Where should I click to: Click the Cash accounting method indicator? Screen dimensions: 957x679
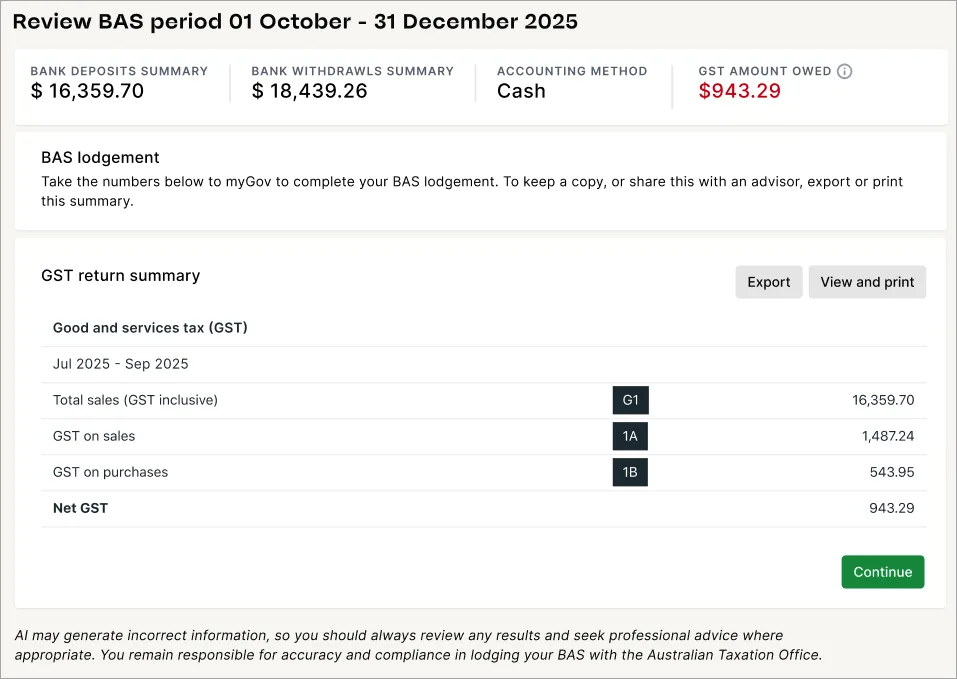coord(521,90)
